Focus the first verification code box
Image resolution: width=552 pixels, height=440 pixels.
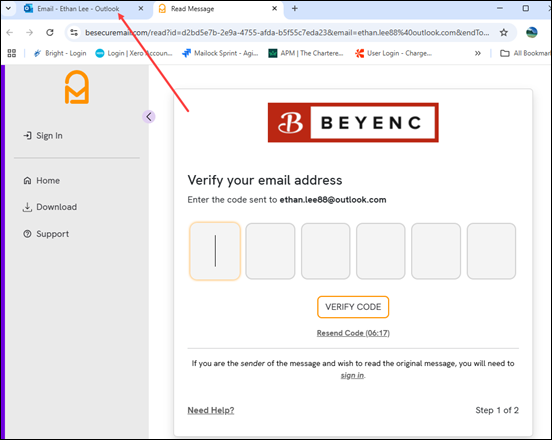[x=215, y=251]
